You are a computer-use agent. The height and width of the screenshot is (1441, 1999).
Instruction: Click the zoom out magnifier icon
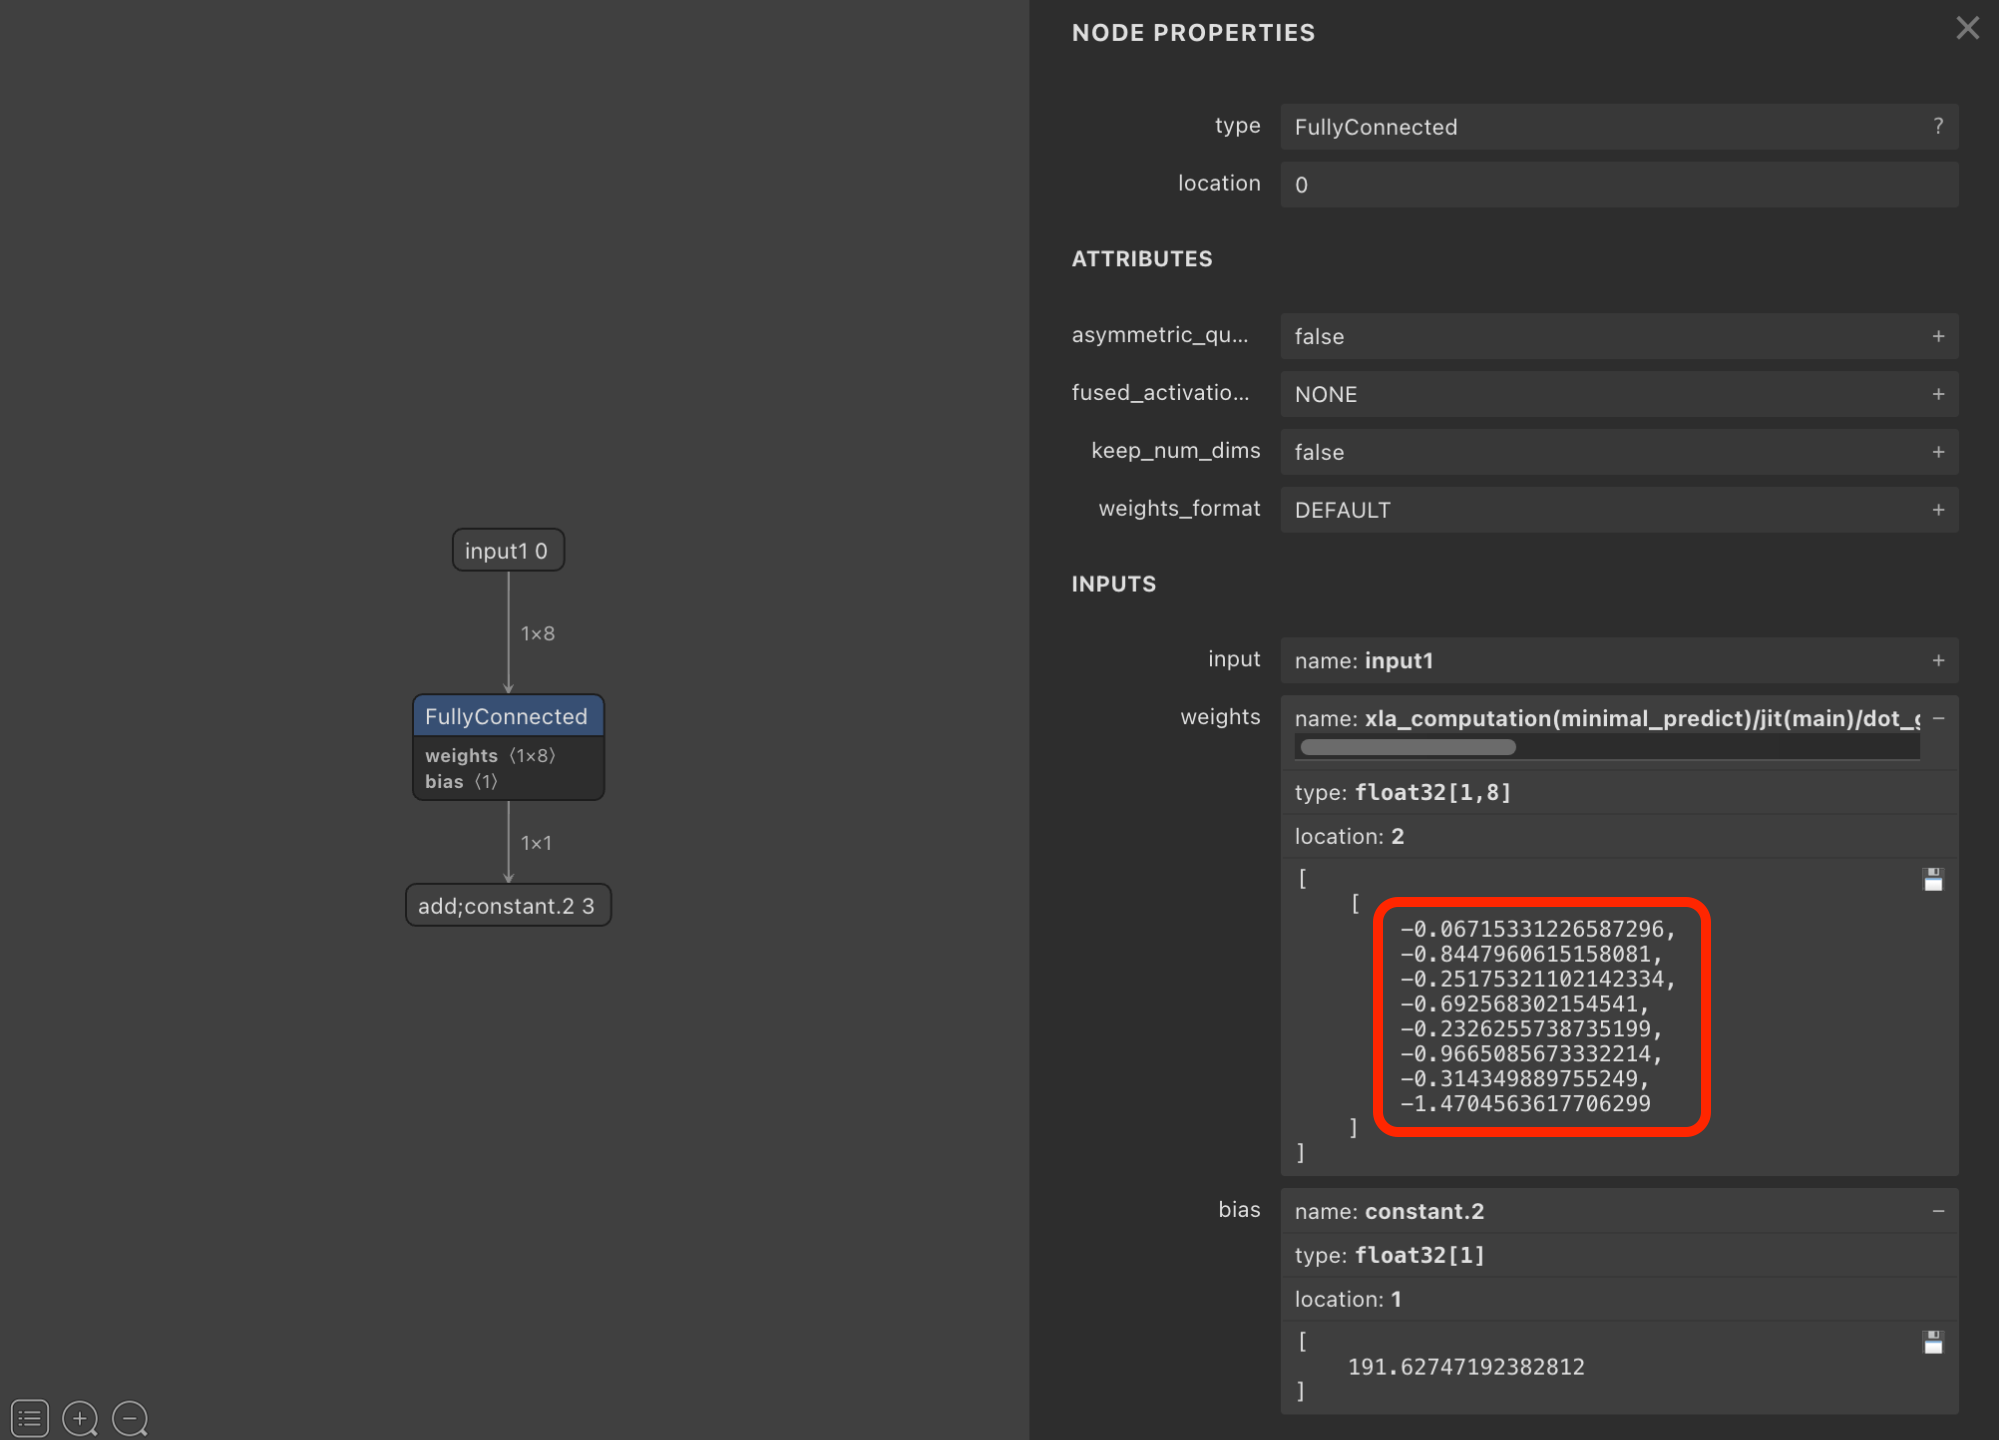click(x=130, y=1418)
